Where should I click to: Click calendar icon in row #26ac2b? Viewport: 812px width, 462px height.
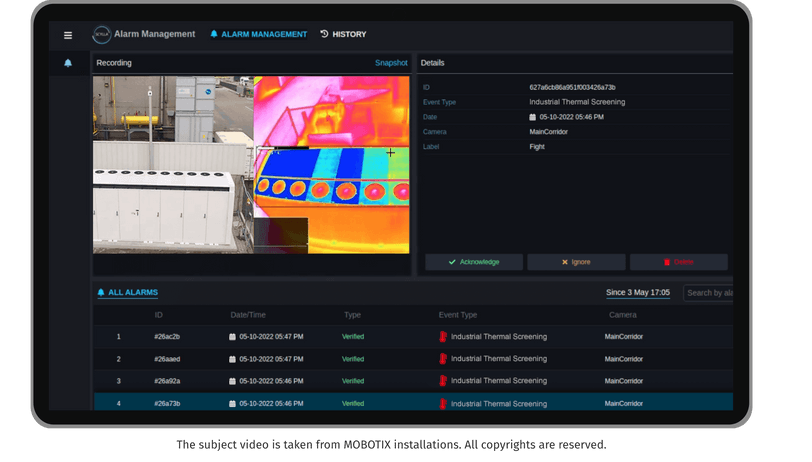click(x=232, y=337)
